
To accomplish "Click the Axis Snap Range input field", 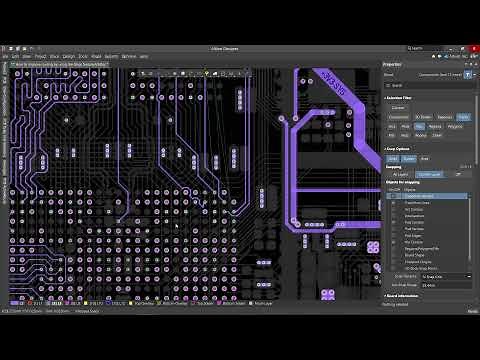I will tap(446, 285).
